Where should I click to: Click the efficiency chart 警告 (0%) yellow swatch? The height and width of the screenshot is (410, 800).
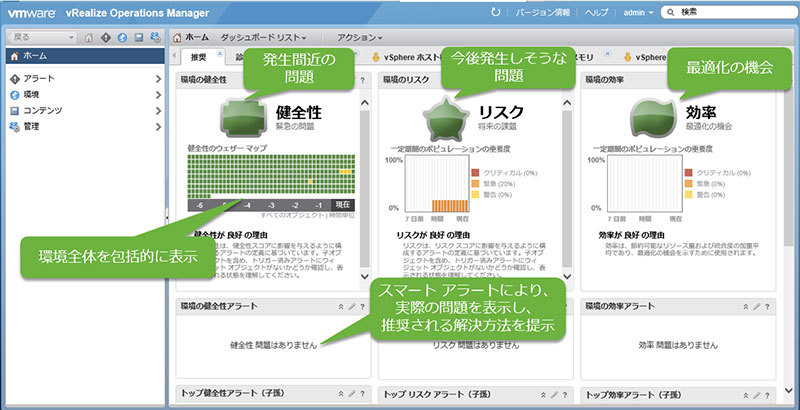coord(688,194)
